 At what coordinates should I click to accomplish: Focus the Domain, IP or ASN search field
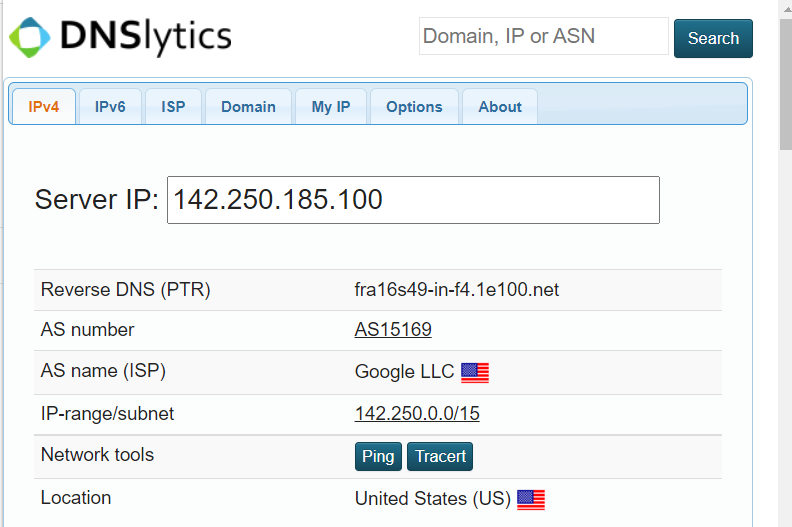544,36
